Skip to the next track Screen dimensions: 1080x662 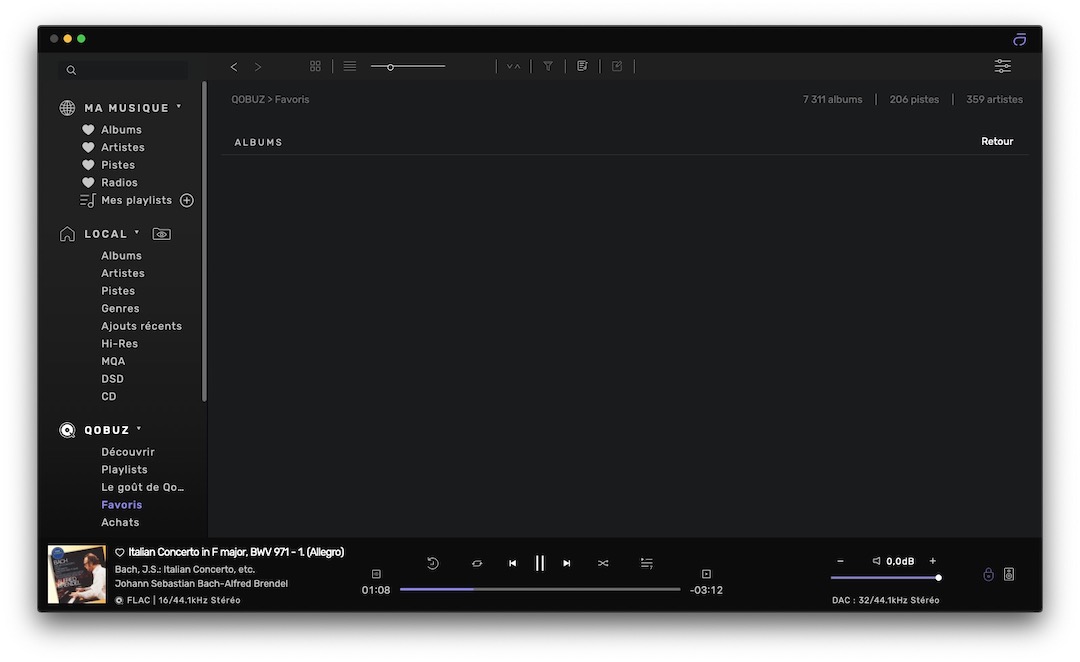coord(567,563)
